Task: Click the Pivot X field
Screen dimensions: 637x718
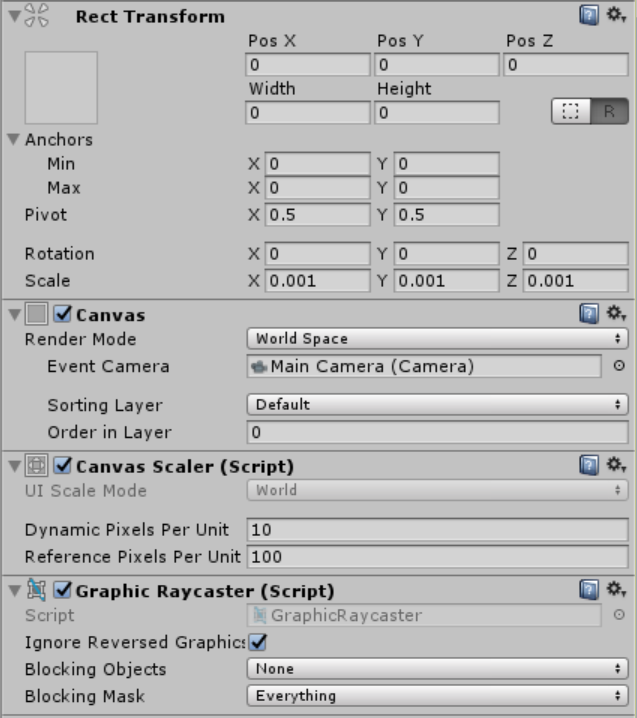Action: pos(318,215)
